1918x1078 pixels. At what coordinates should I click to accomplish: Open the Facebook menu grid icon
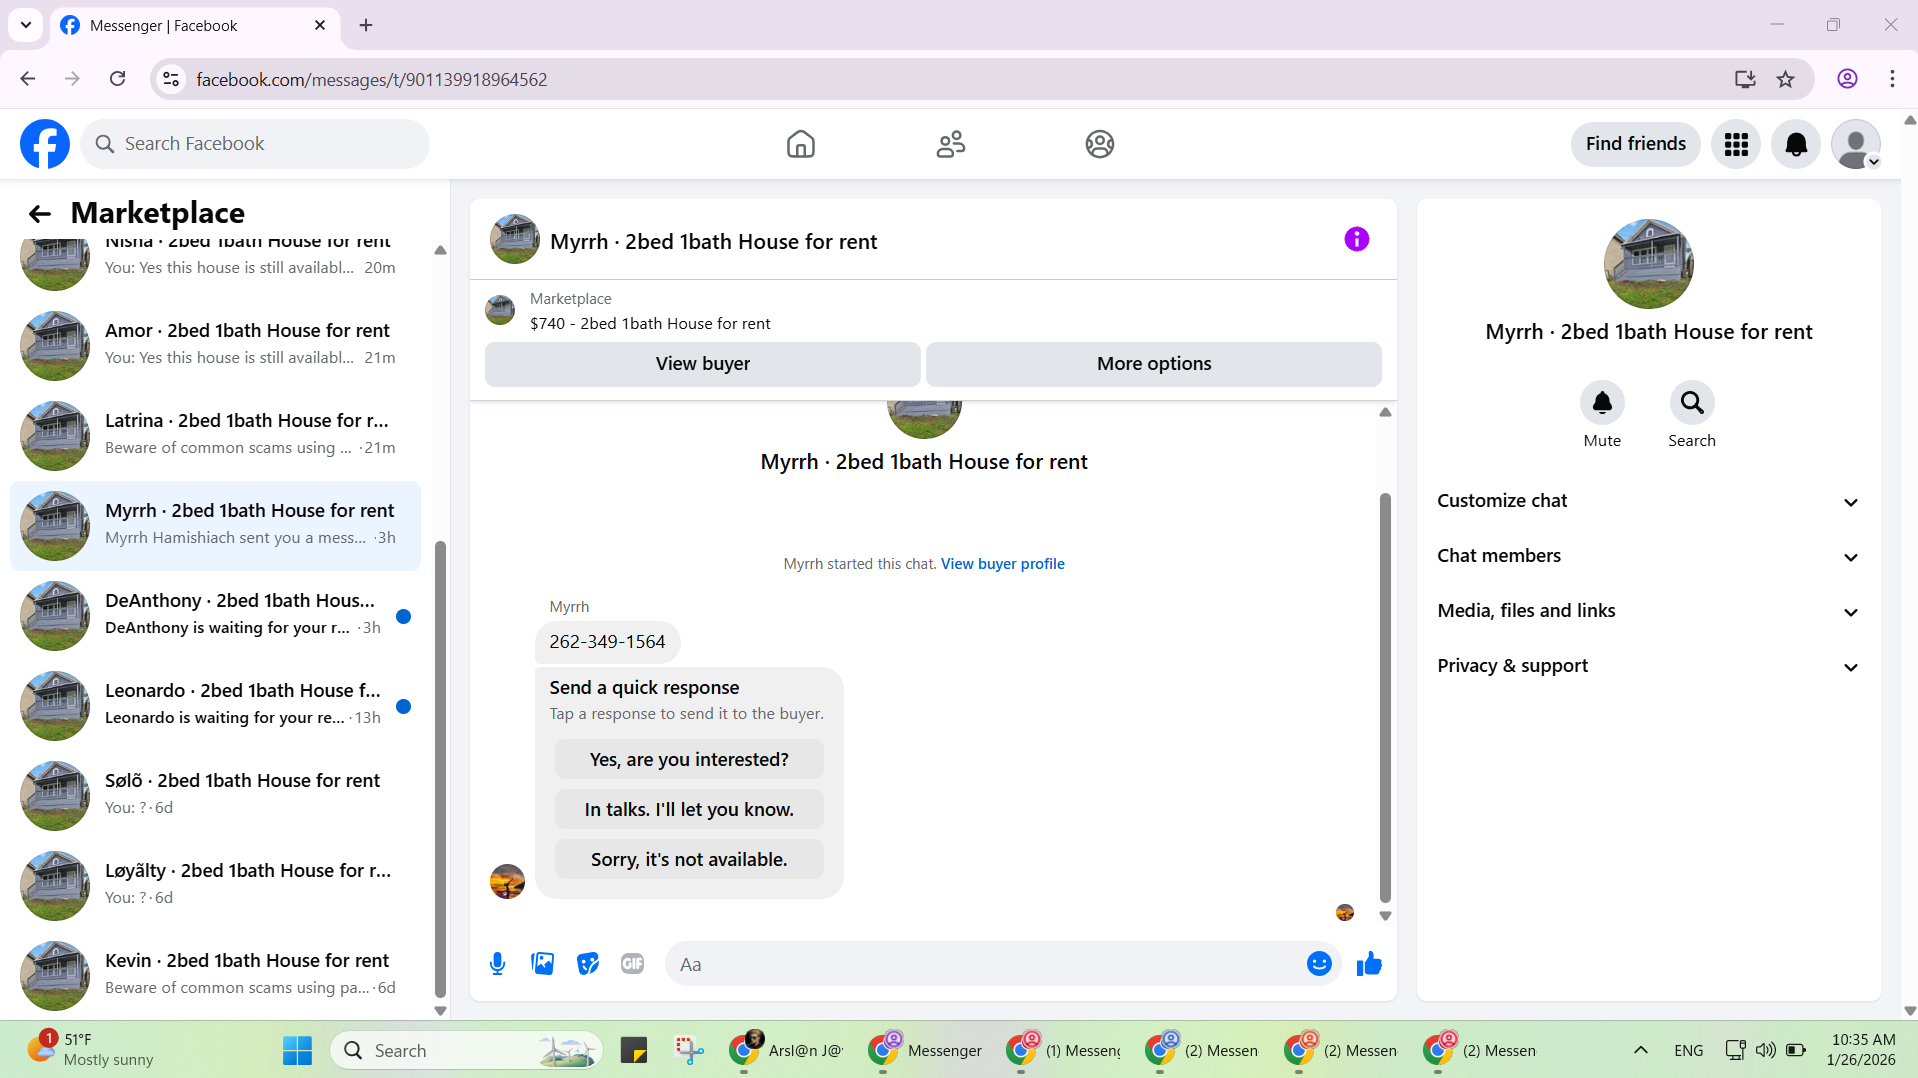pyautogui.click(x=1736, y=144)
